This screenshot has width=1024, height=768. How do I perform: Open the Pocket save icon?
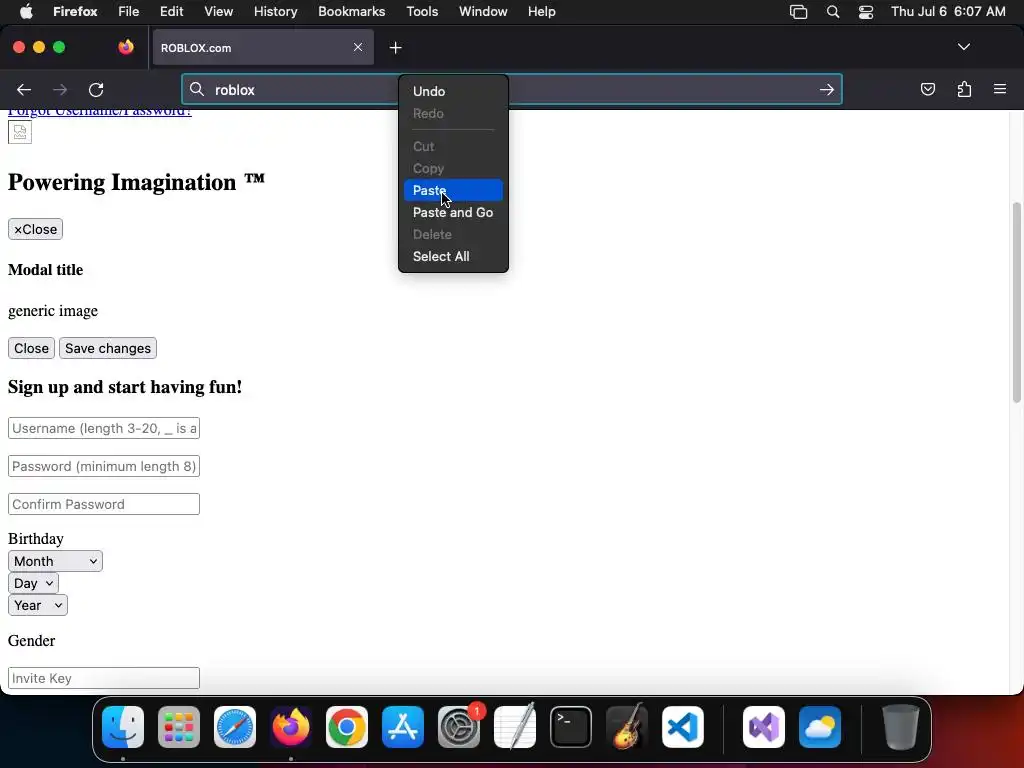point(927,89)
